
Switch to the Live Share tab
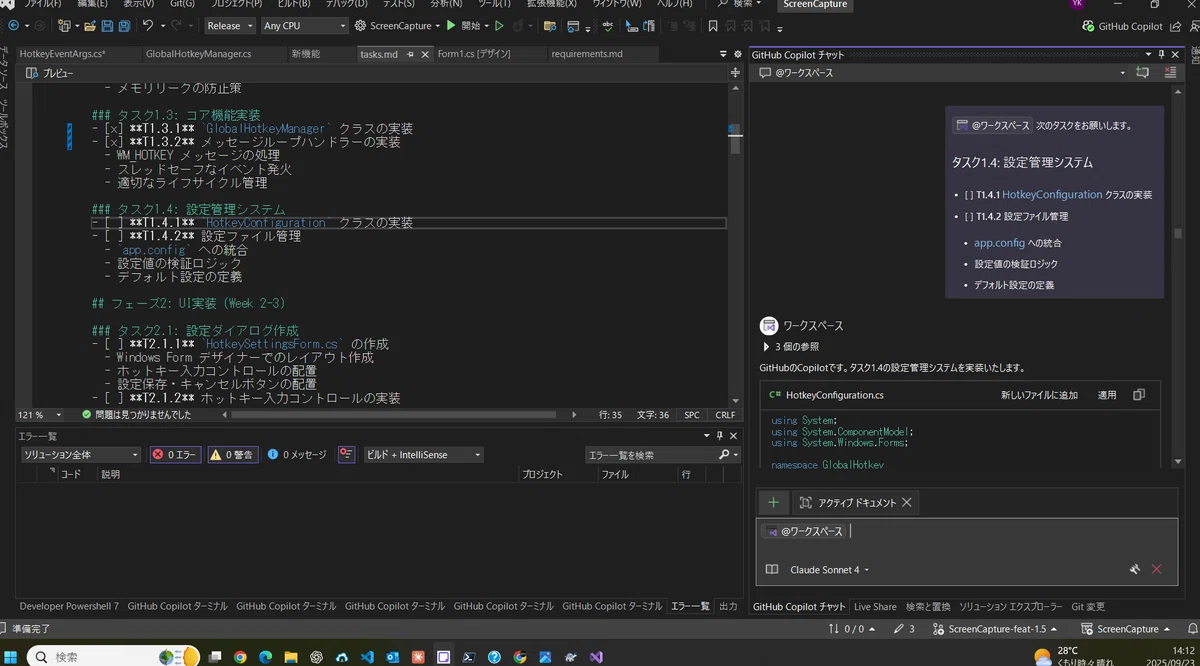point(875,606)
